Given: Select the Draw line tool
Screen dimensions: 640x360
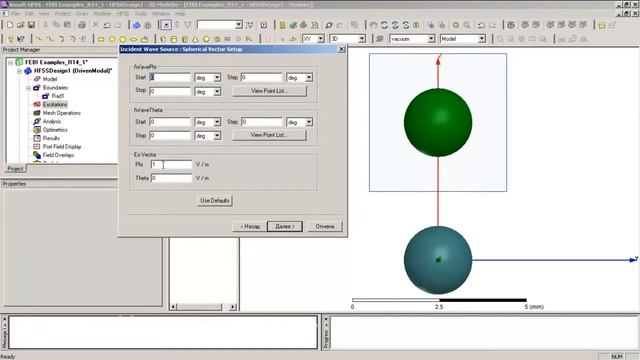Looking at the screenshot, I should click(x=39, y=39).
